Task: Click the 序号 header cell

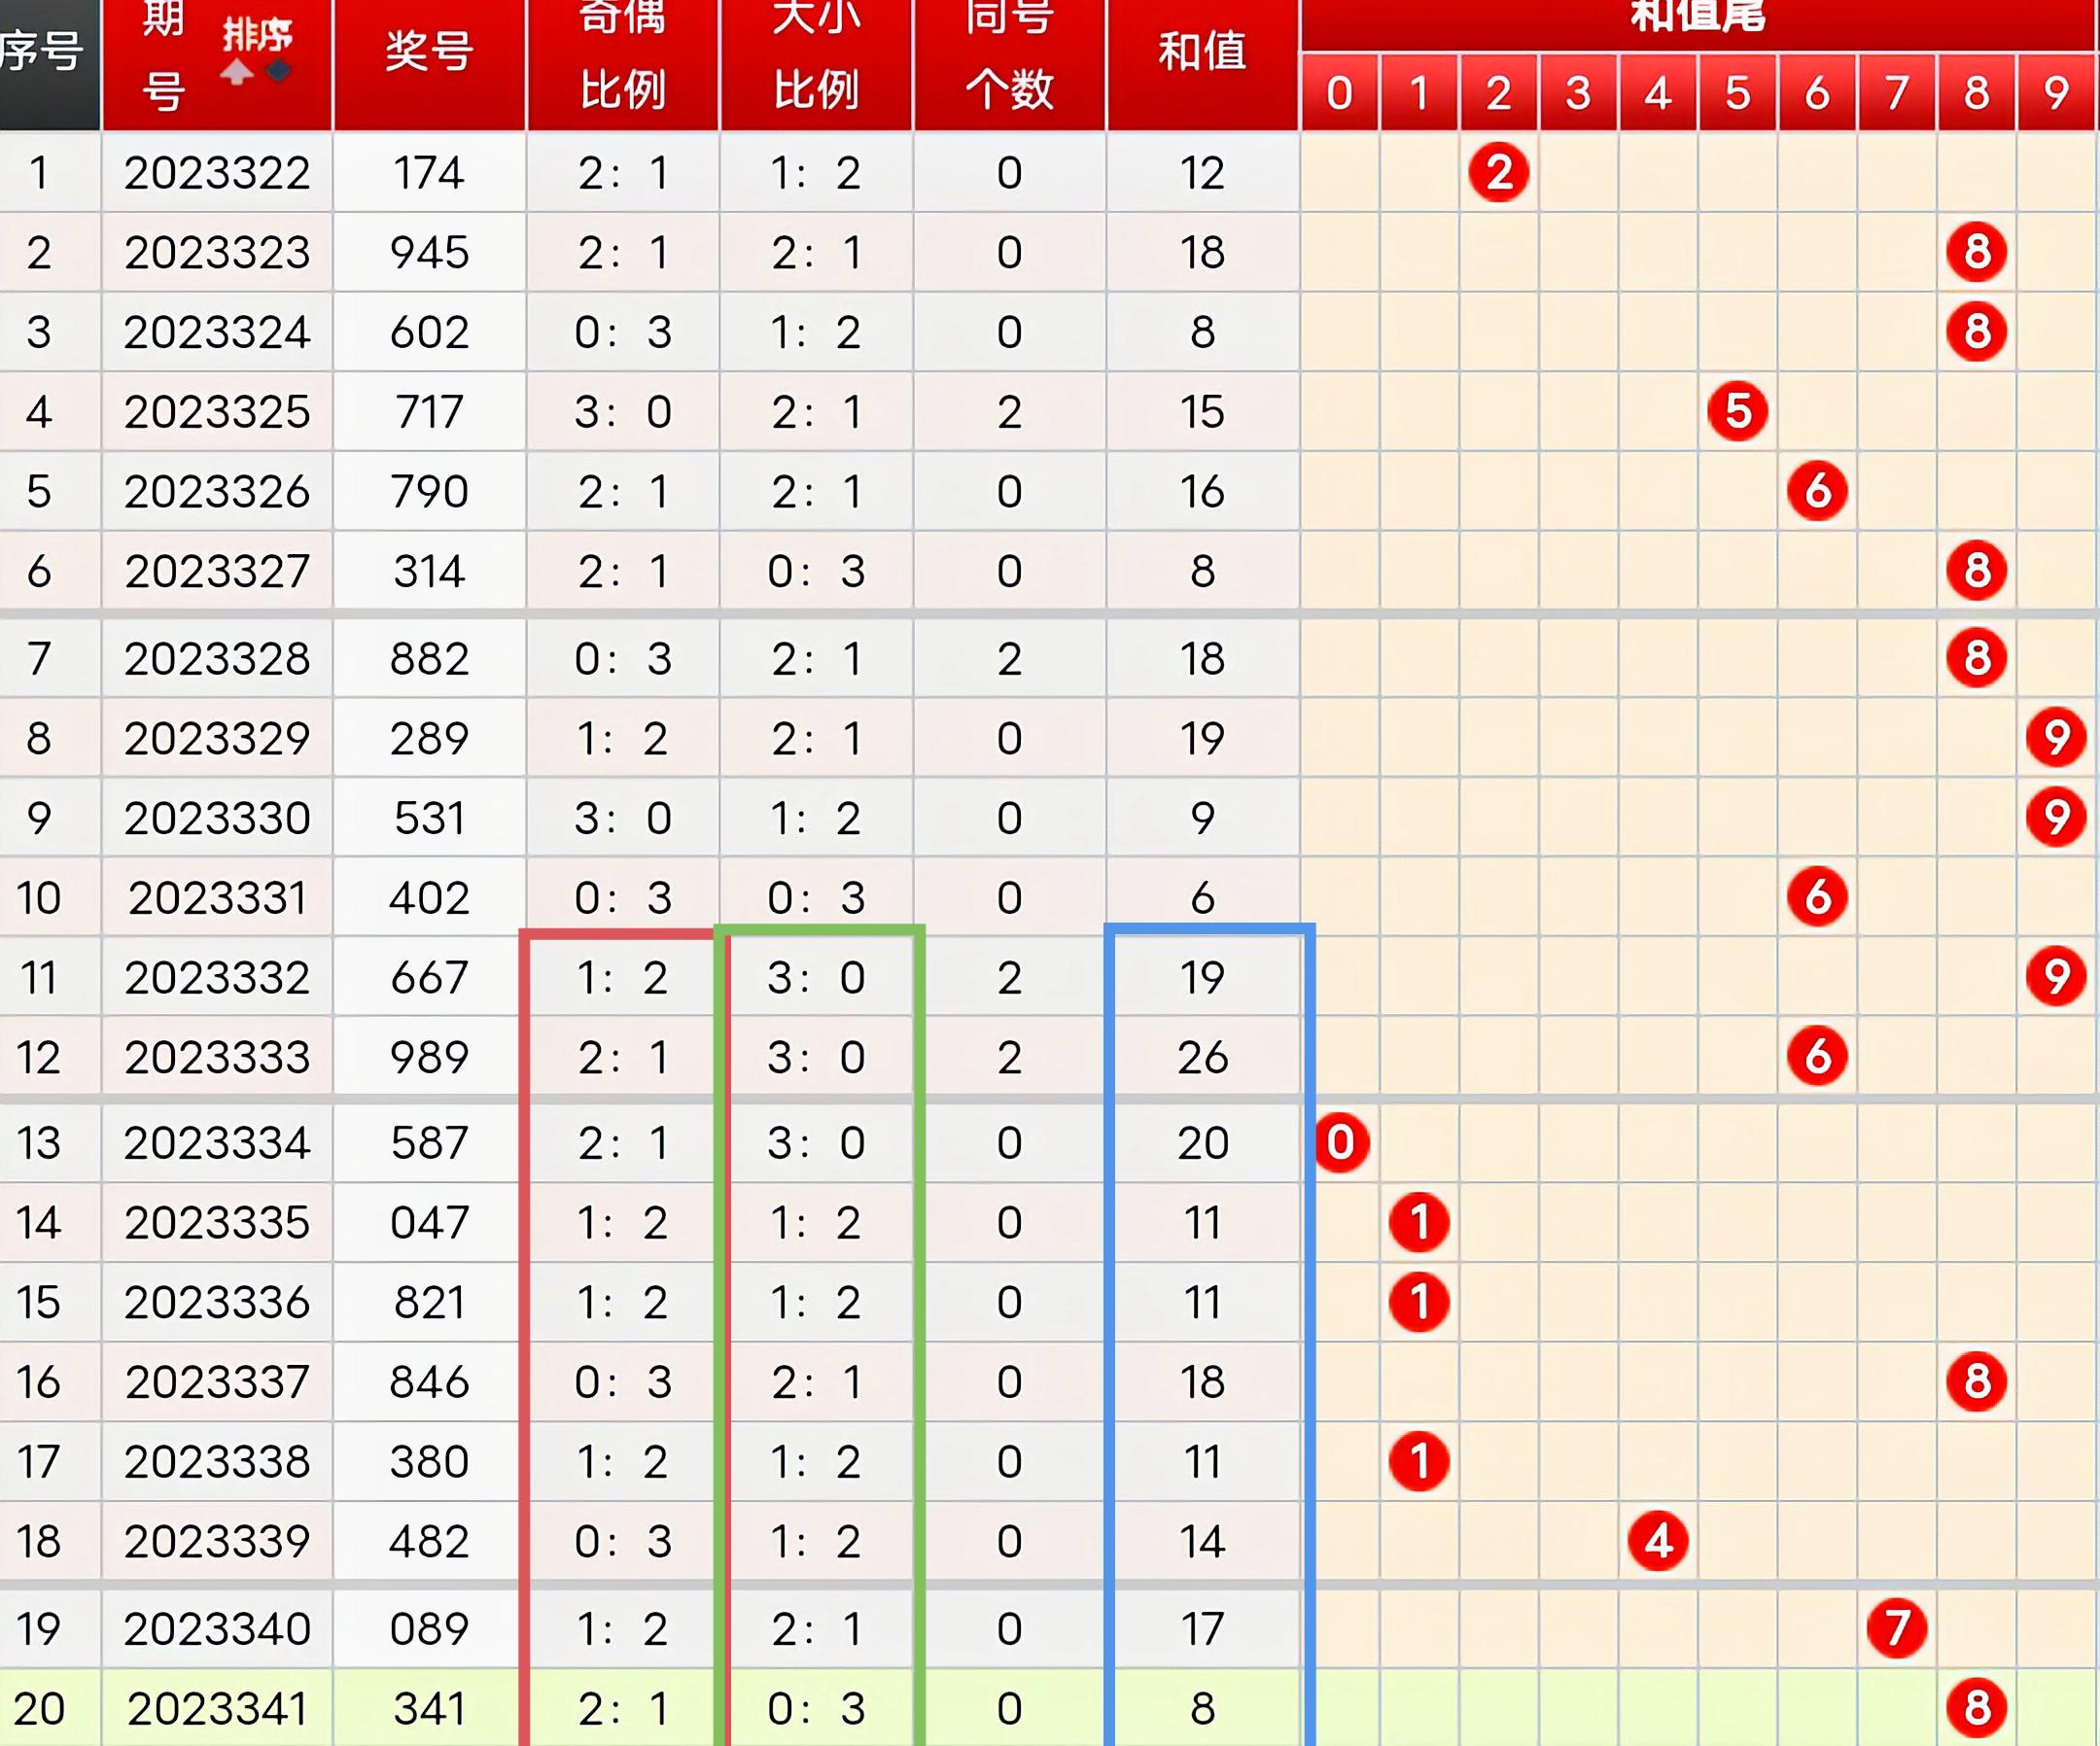Action: point(42,52)
